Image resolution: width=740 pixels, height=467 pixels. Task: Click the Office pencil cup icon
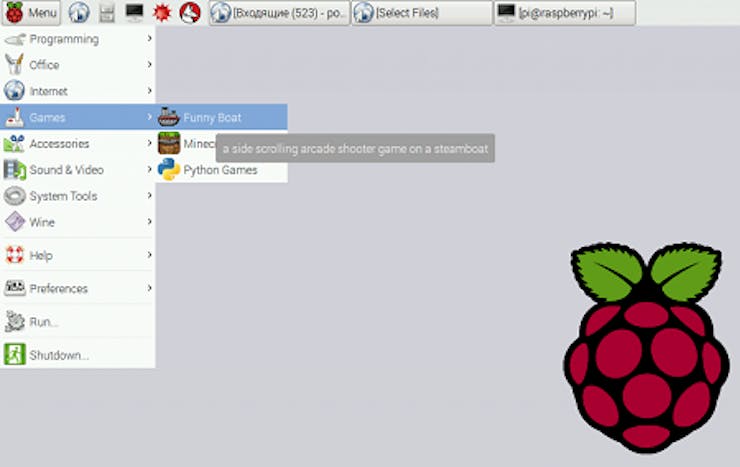point(15,65)
